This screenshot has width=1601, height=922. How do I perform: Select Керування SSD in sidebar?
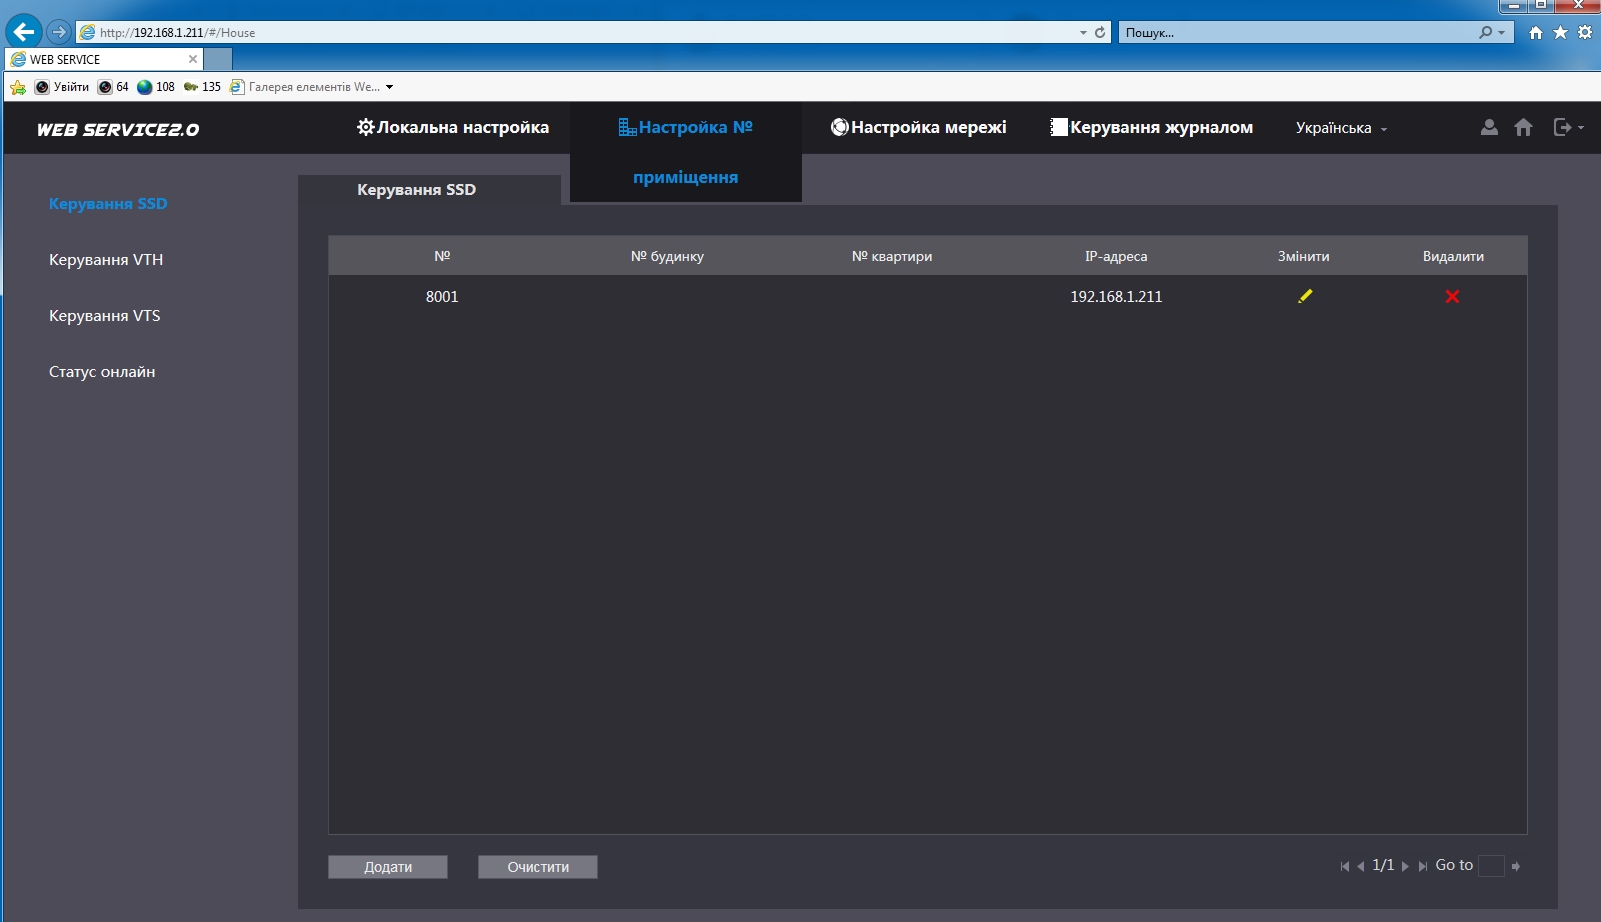tap(108, 203)
